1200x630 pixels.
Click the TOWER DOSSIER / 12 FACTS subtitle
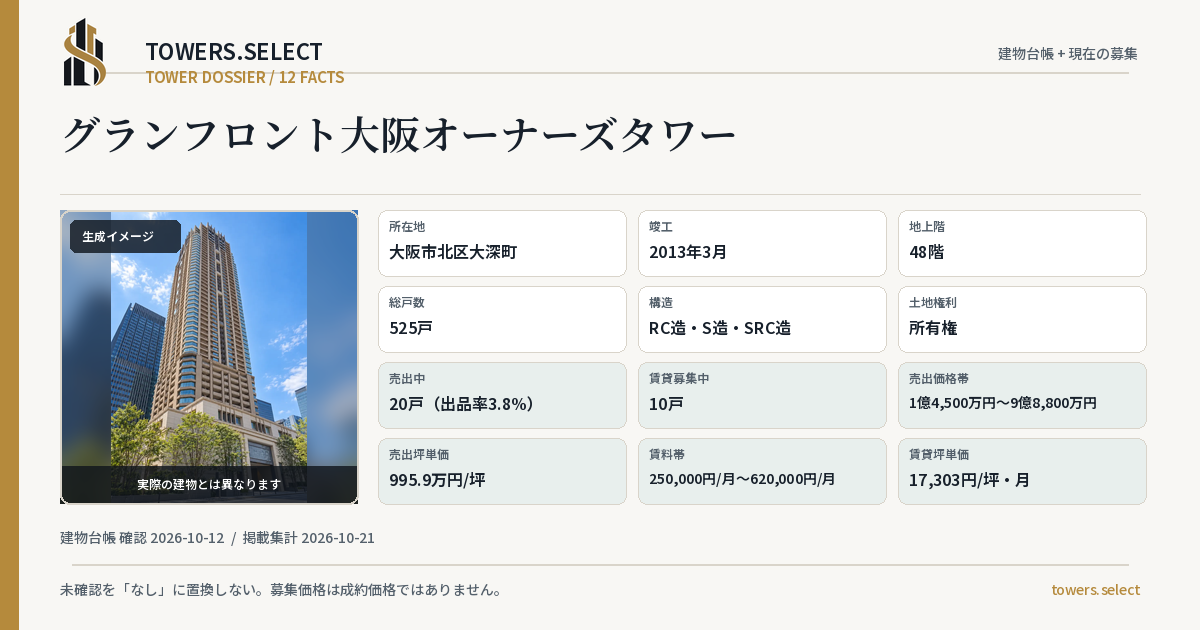(x=245, y=77)
